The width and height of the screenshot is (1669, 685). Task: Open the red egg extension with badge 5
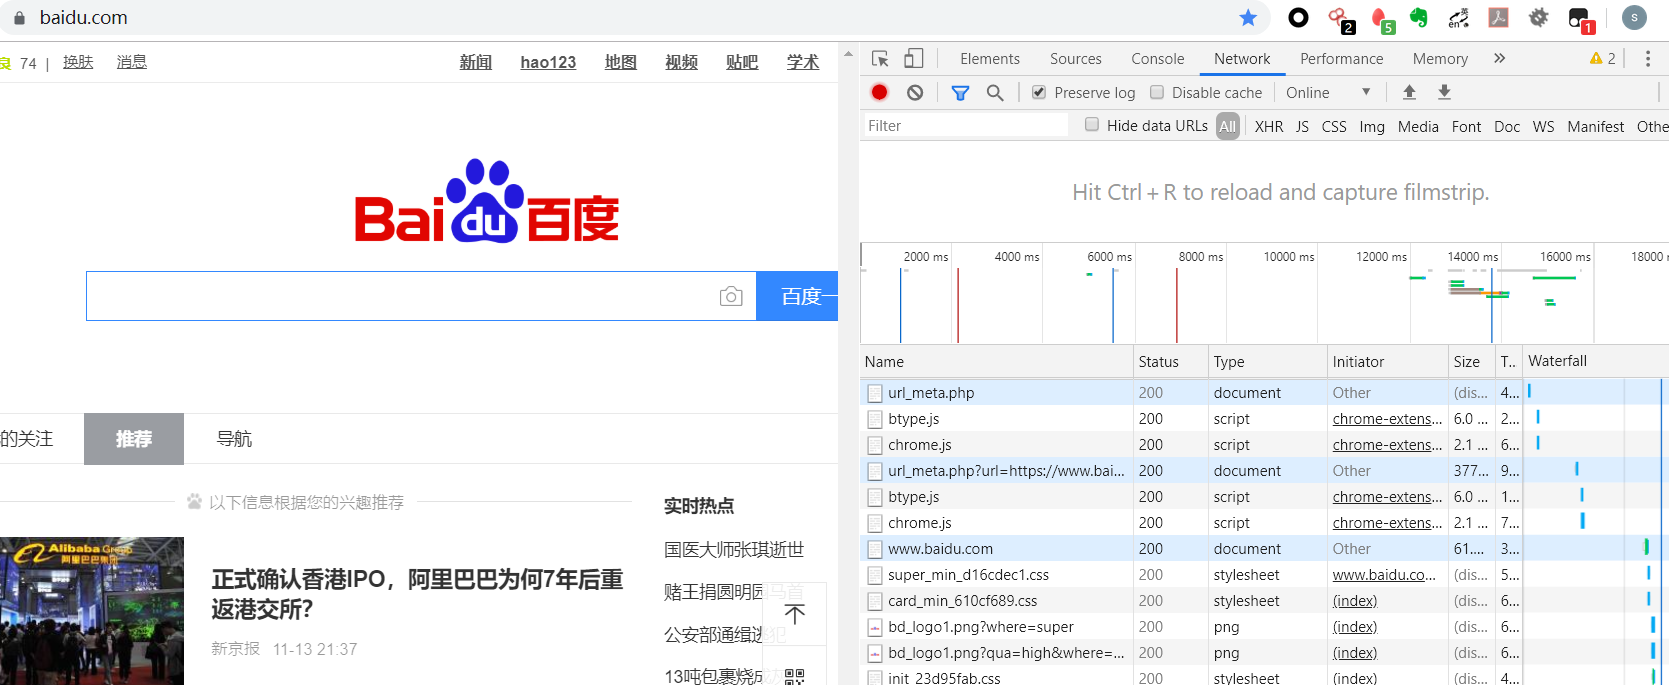(1381, 19)
